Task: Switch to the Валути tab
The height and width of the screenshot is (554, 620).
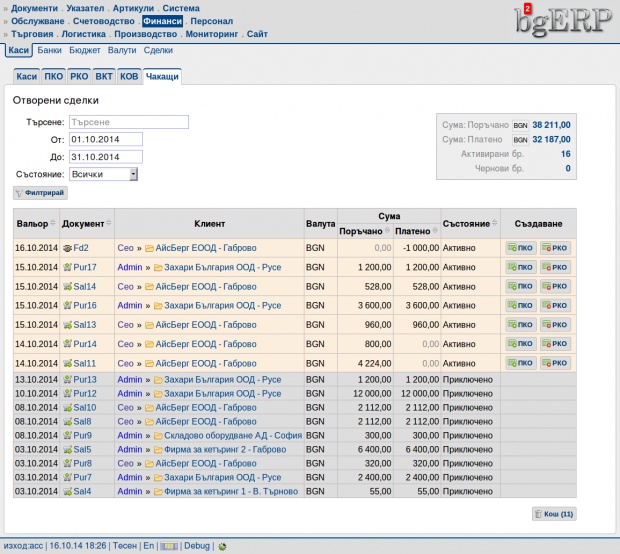Action: [122, 50]
